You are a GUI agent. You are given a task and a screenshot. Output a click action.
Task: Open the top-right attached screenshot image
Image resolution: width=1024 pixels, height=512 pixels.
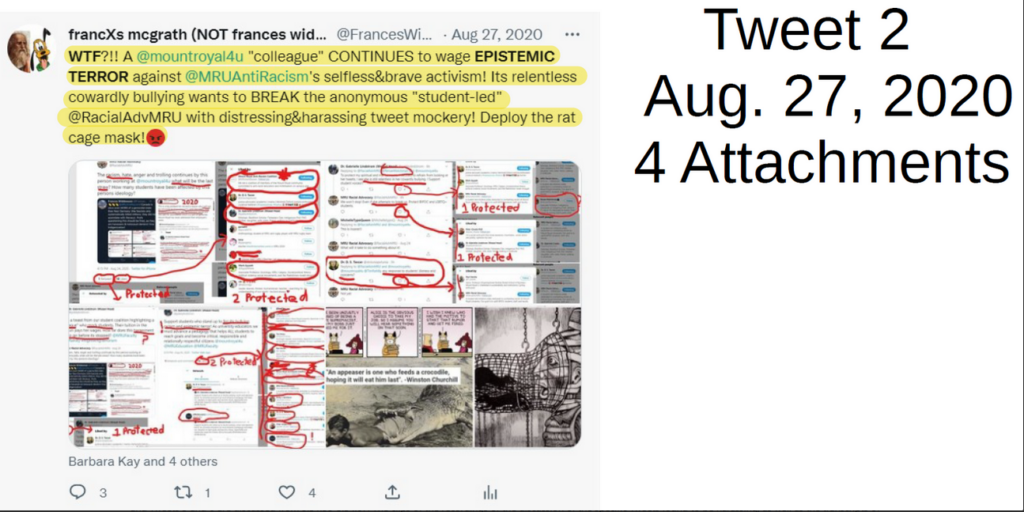(453, 232)
